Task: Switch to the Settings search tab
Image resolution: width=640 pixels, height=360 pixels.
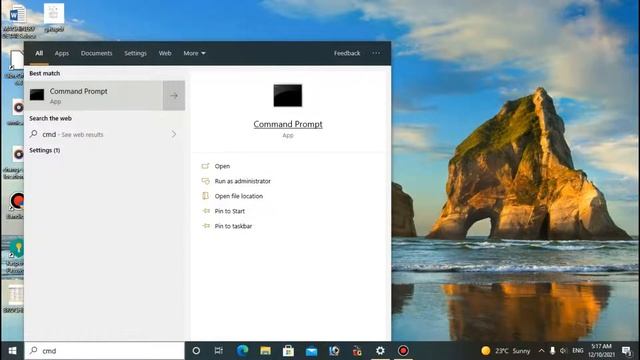Action: [x=135, y=53]
